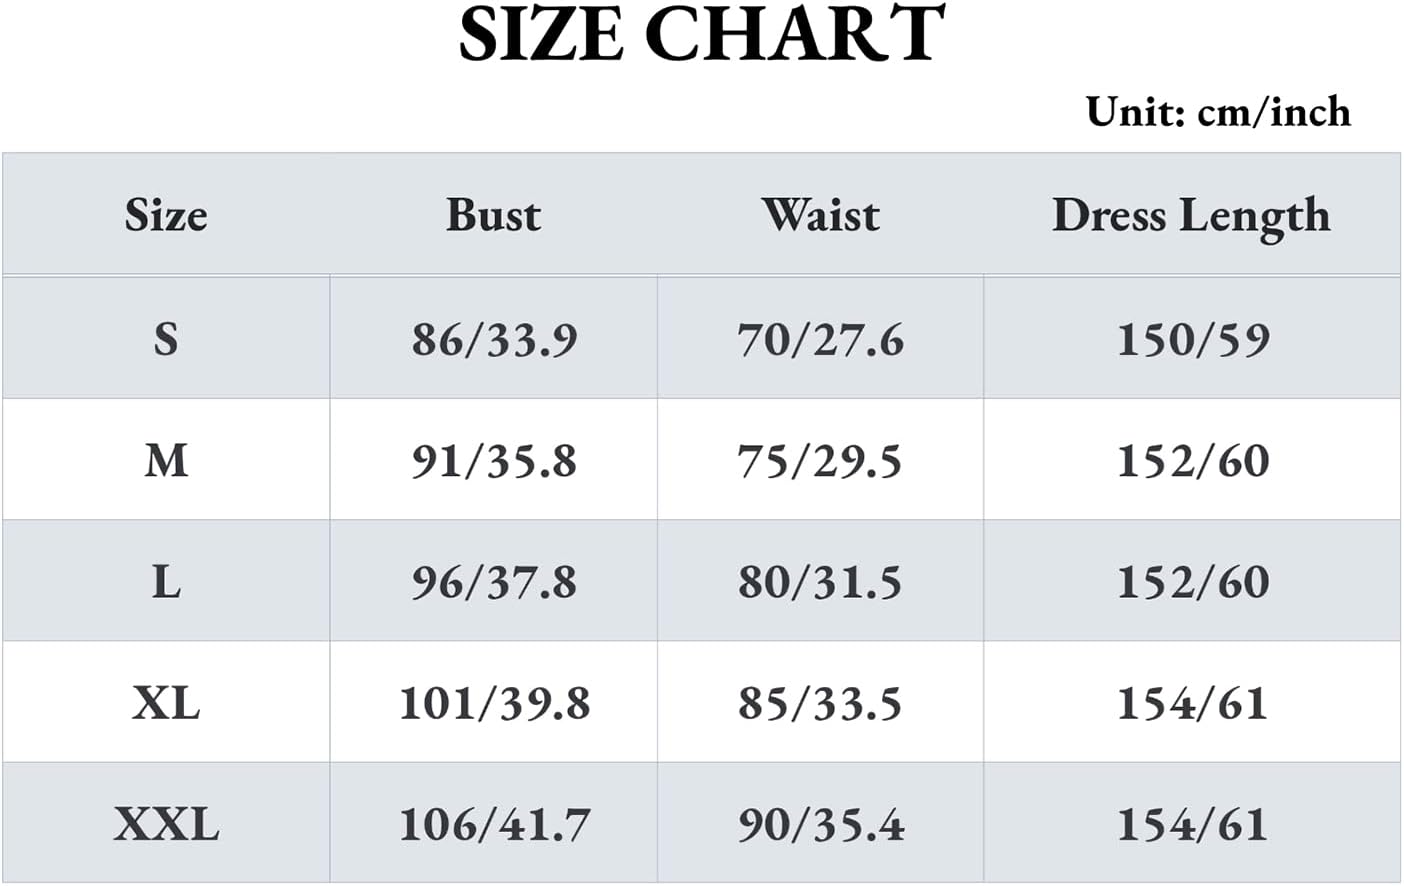
Task: Click bust value 86/33.9
Action: coord(494,339)
